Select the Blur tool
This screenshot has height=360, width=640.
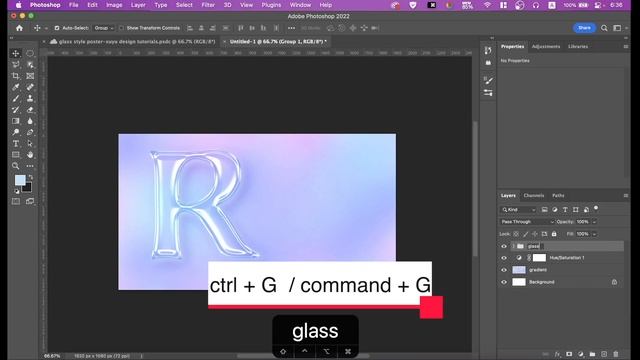click(30, 121)
